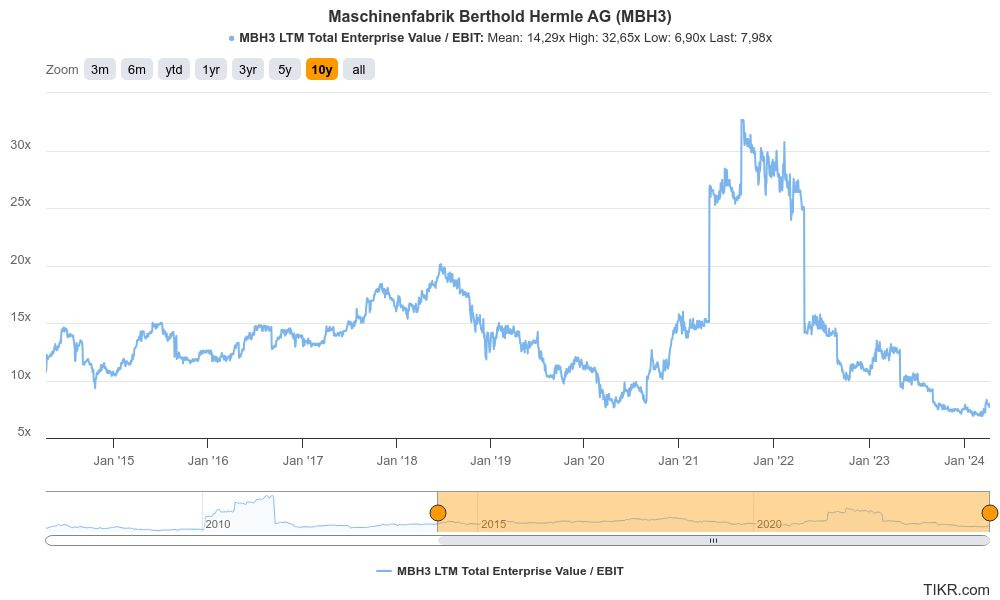
Task: Choose the 3yr zoom range
Action: (x=247, y=70)
